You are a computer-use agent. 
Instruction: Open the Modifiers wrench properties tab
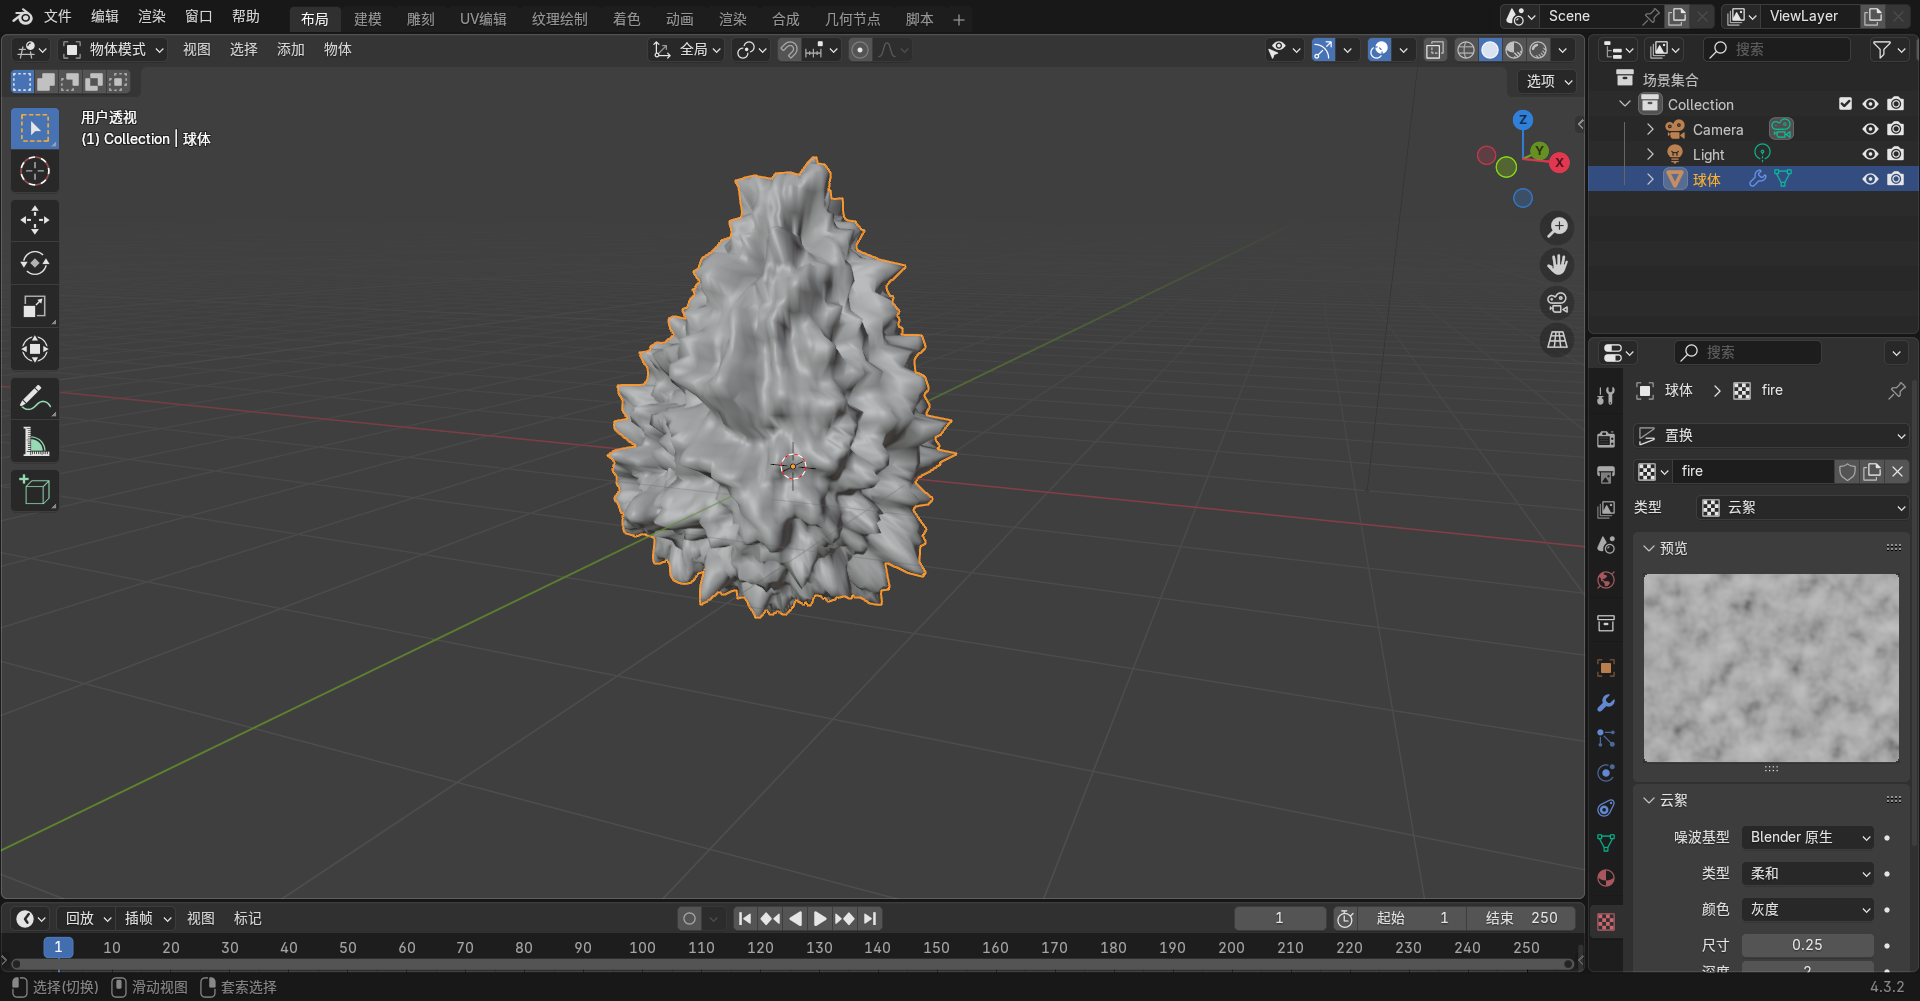pos(1606,703)
